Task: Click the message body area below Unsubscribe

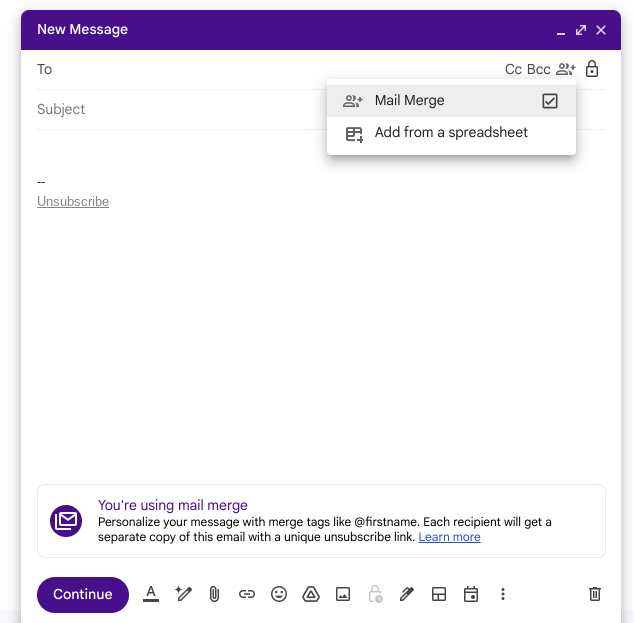Action: [321, 344]
